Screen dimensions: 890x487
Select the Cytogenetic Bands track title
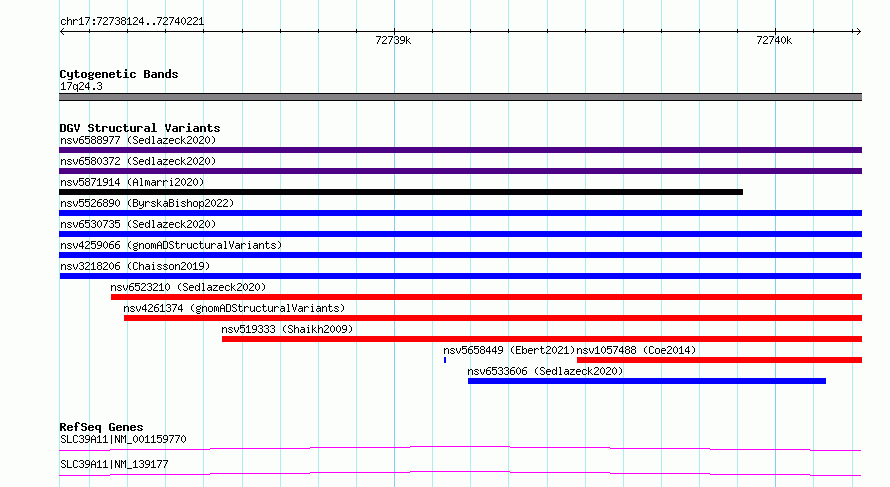tap(119, 74)
